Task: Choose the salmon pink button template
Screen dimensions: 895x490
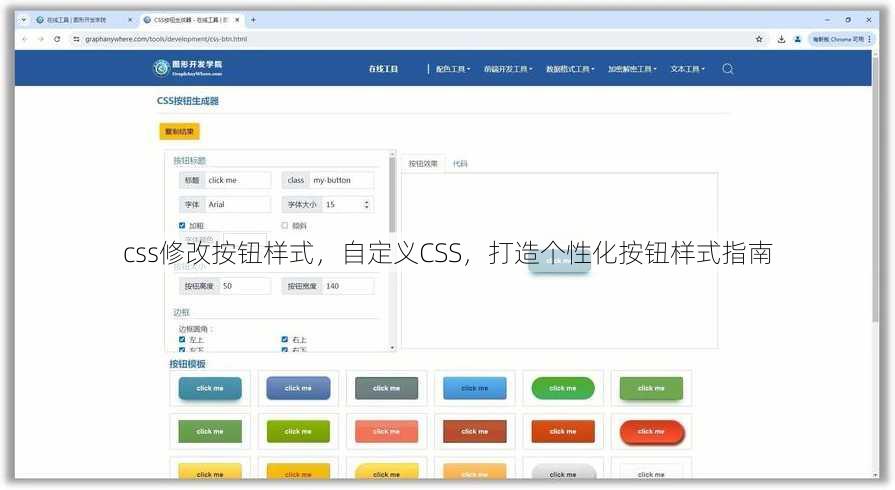Action: pos(386,432)
